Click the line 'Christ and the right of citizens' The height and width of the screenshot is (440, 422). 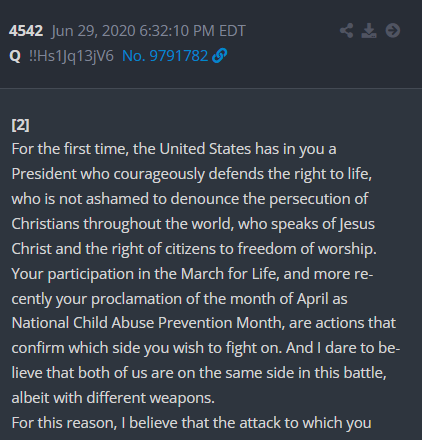click(x=194, y=249)
